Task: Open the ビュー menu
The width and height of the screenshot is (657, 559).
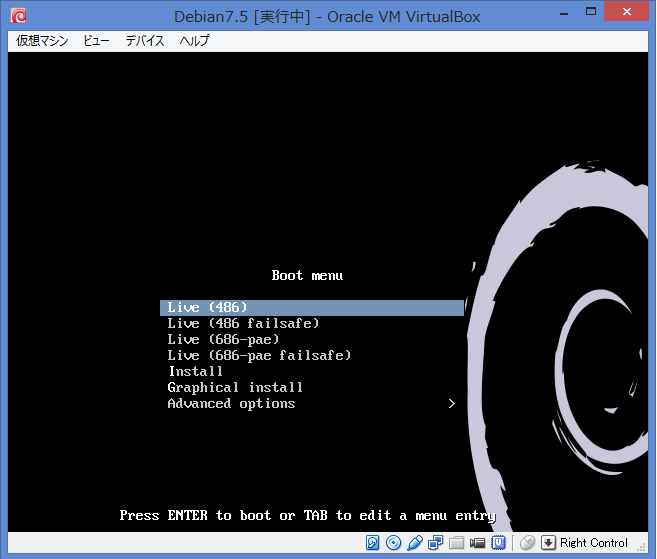Action: (96, 41)
